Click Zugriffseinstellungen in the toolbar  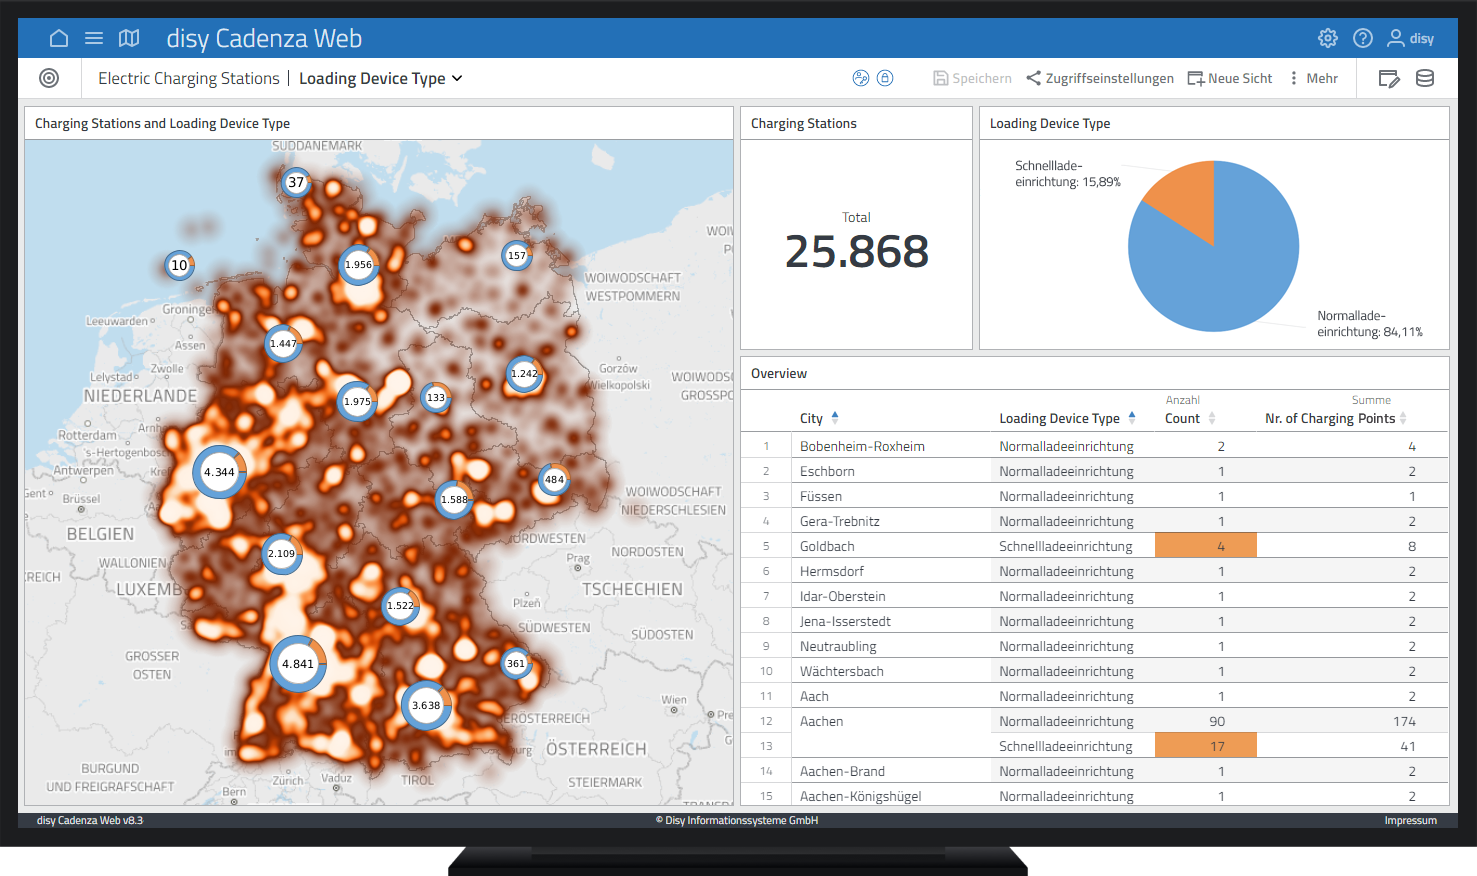[1100, 78]
